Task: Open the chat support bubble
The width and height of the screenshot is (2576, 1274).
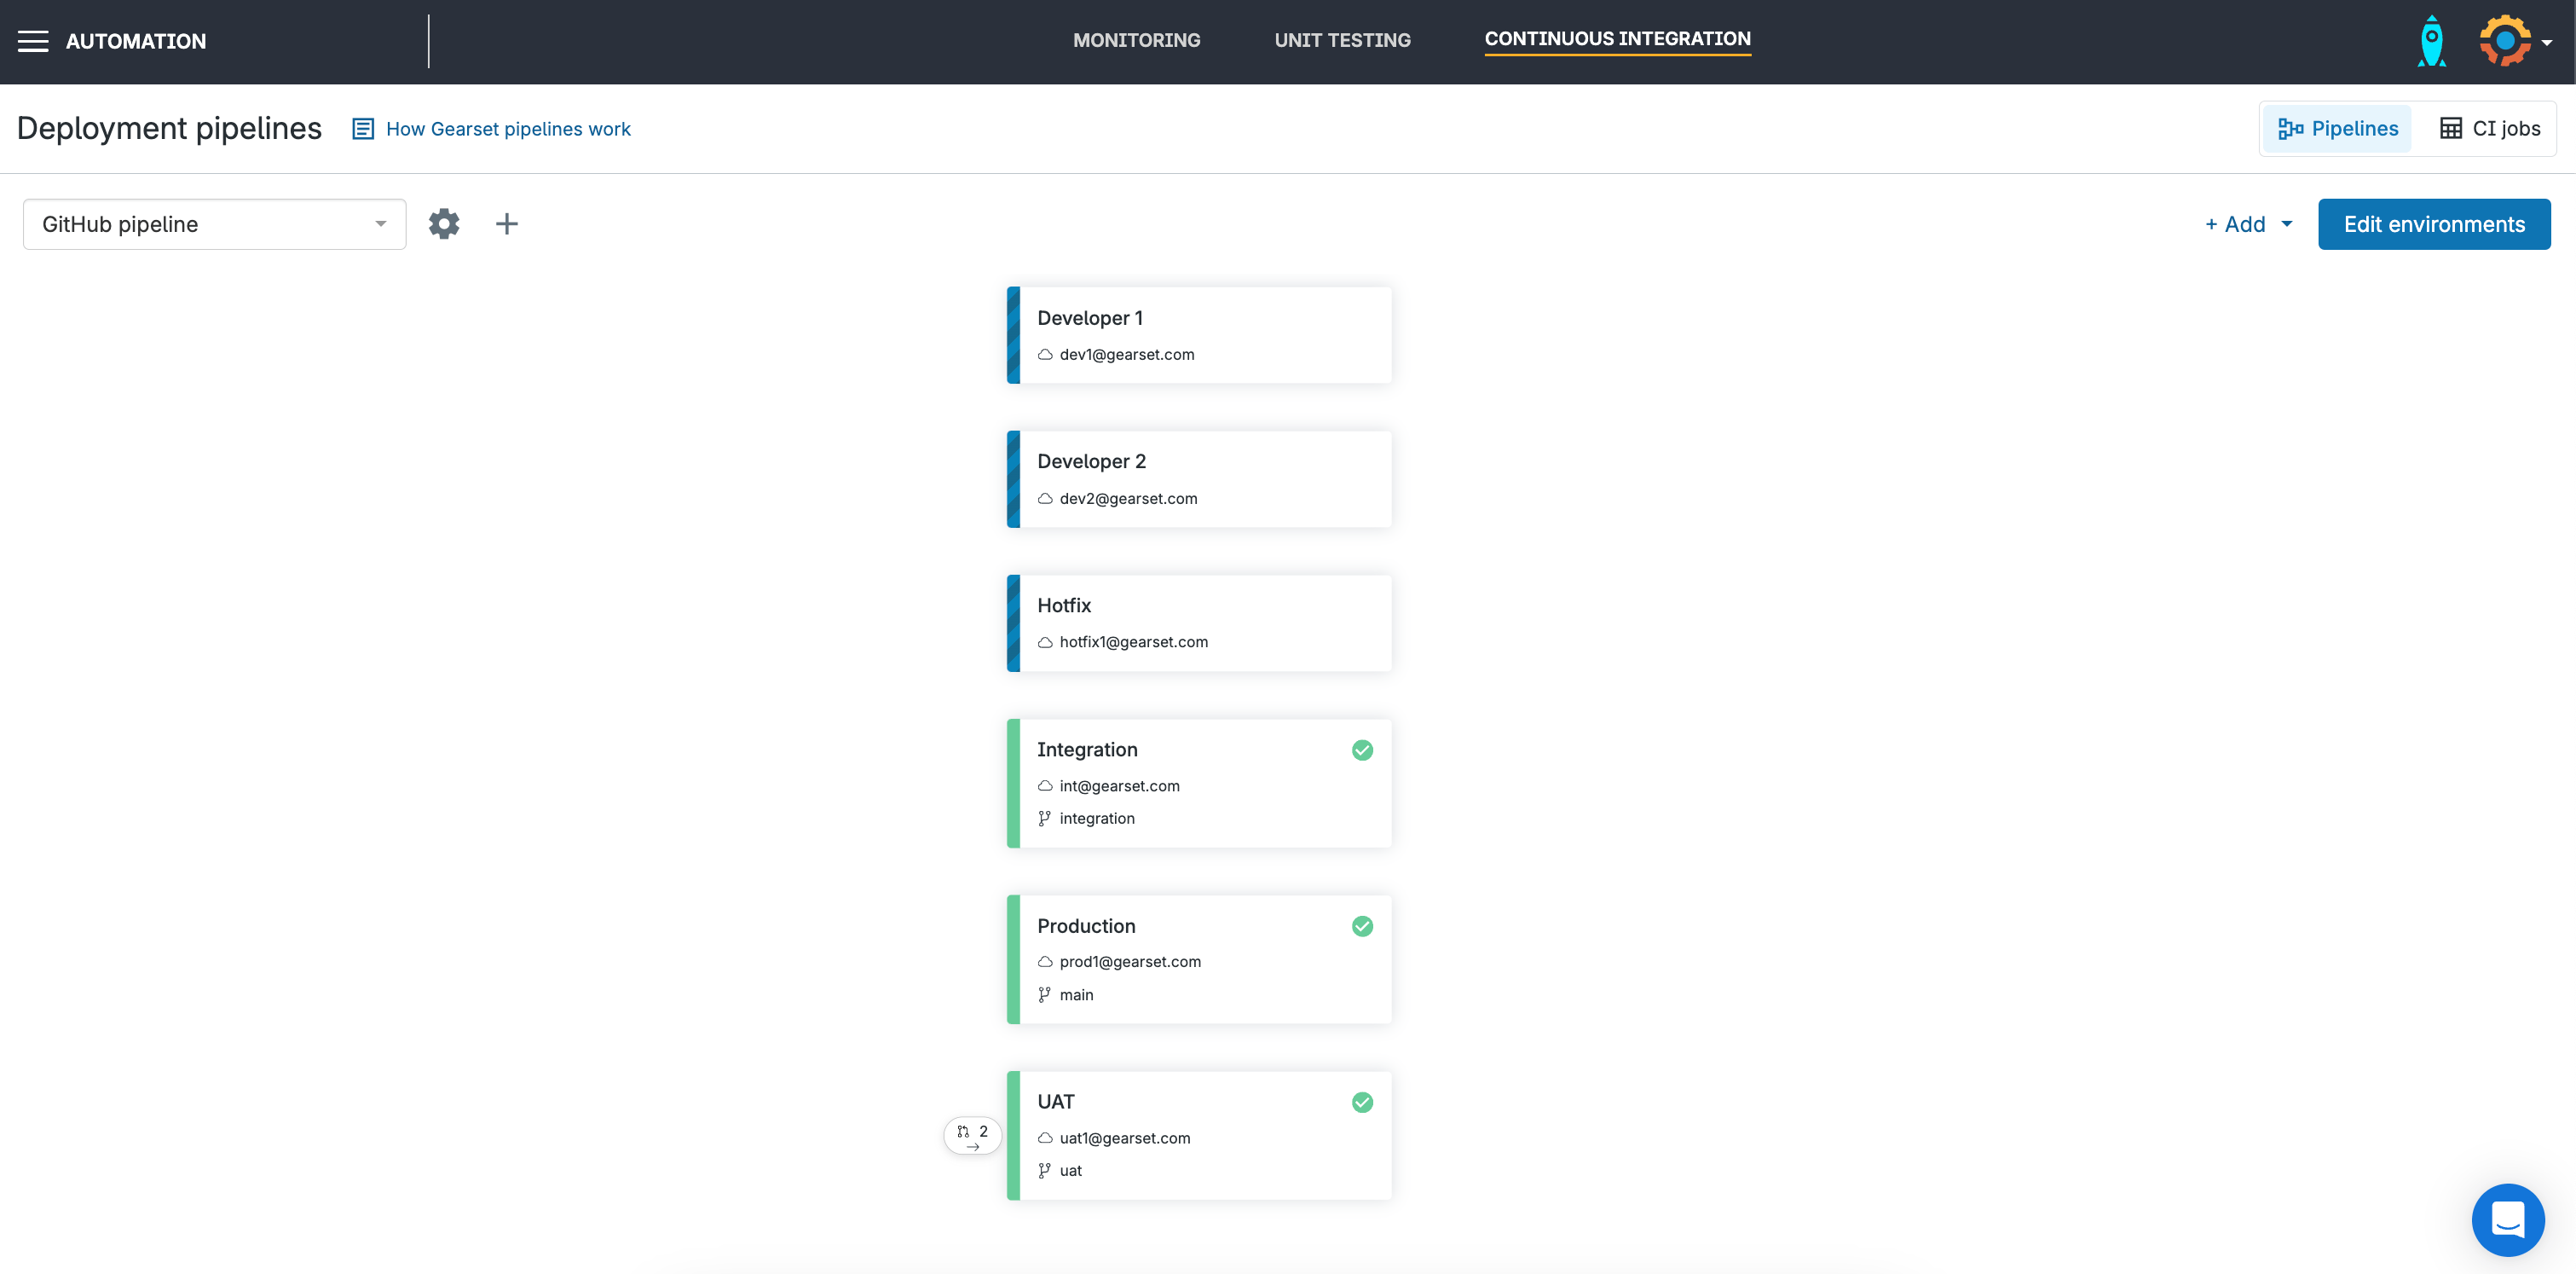Action: 2507,1219
